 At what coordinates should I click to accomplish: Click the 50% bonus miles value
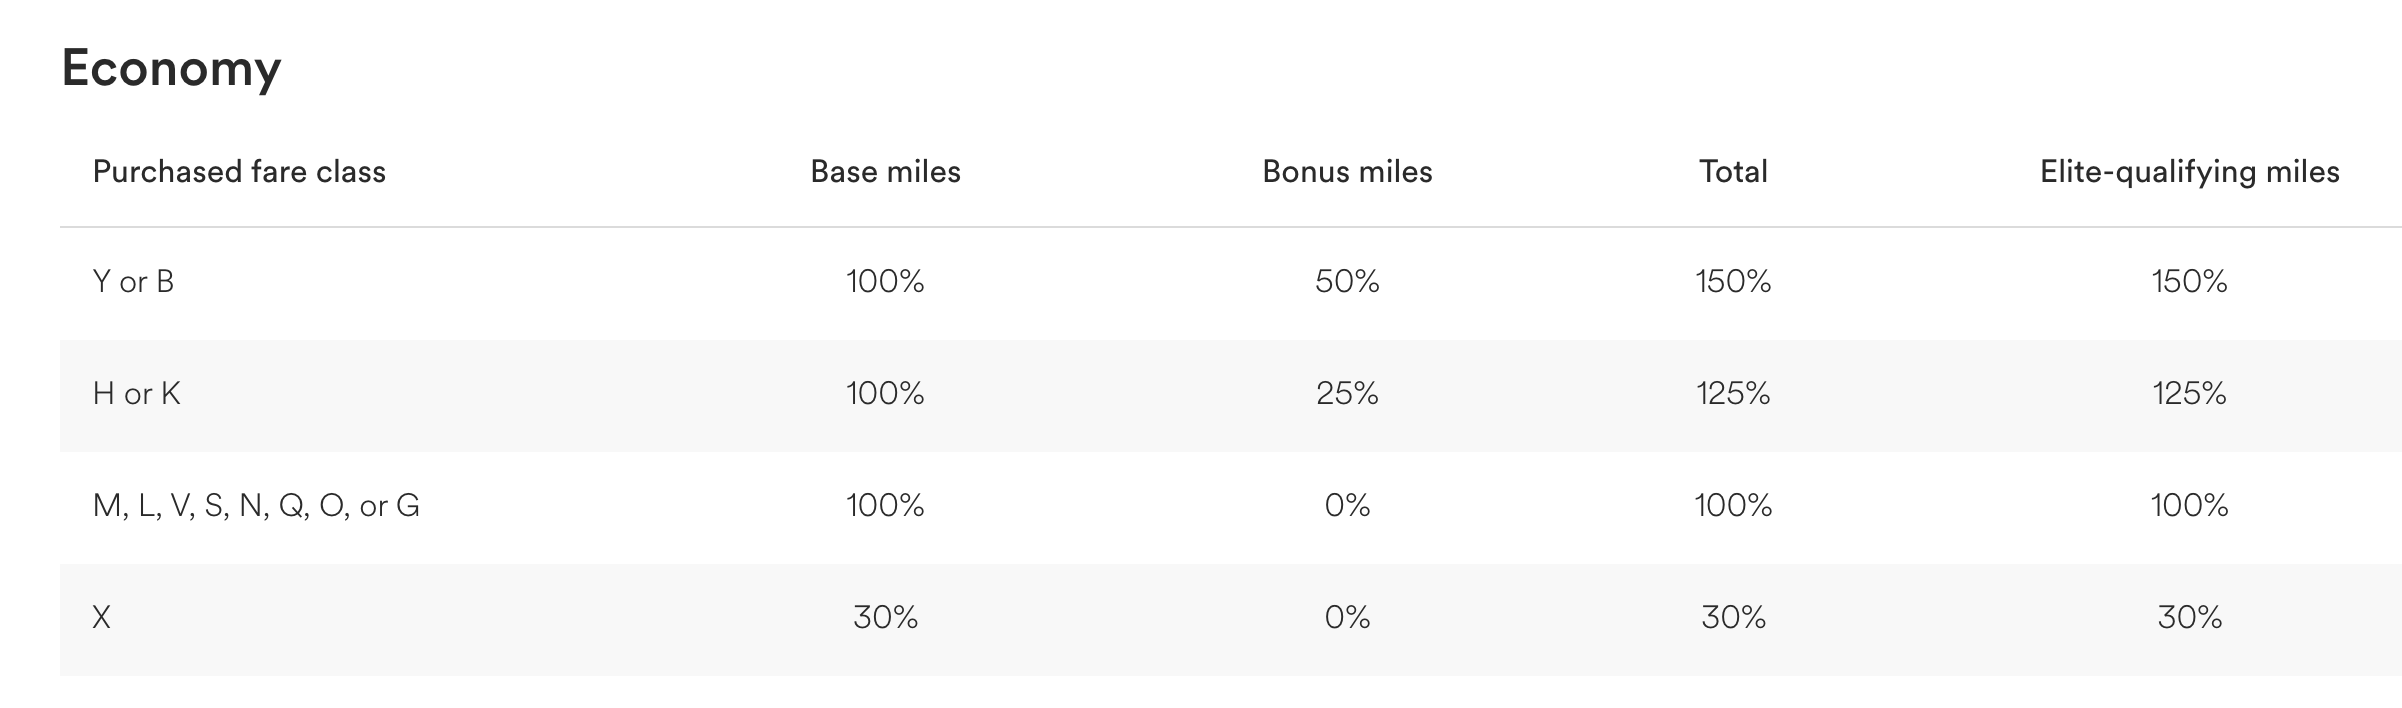pos(1347,282)
